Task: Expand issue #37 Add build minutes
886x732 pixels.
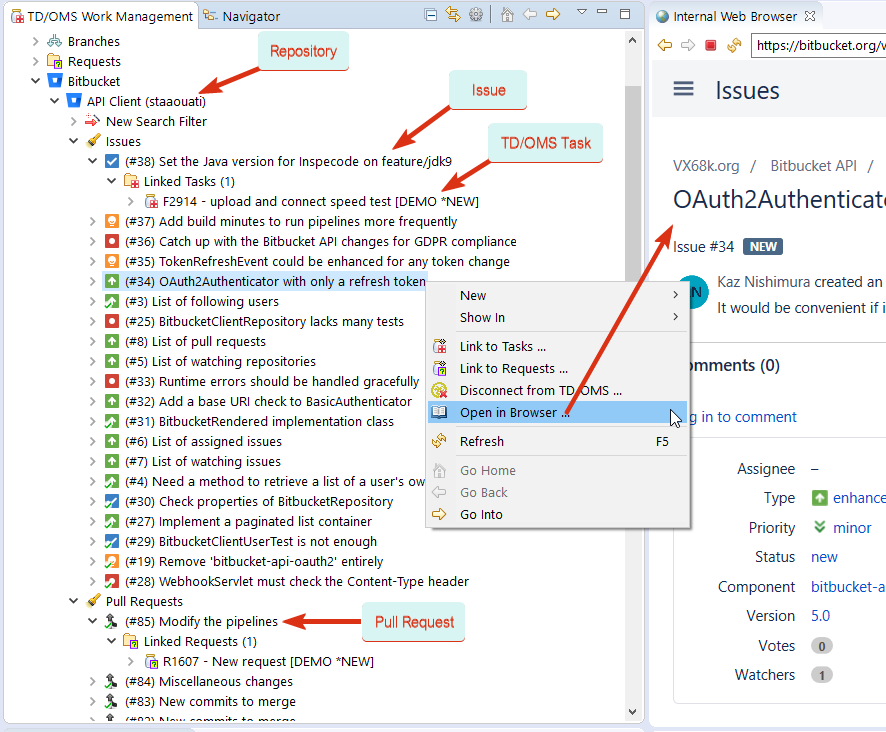Action: [x=93, y=221]
